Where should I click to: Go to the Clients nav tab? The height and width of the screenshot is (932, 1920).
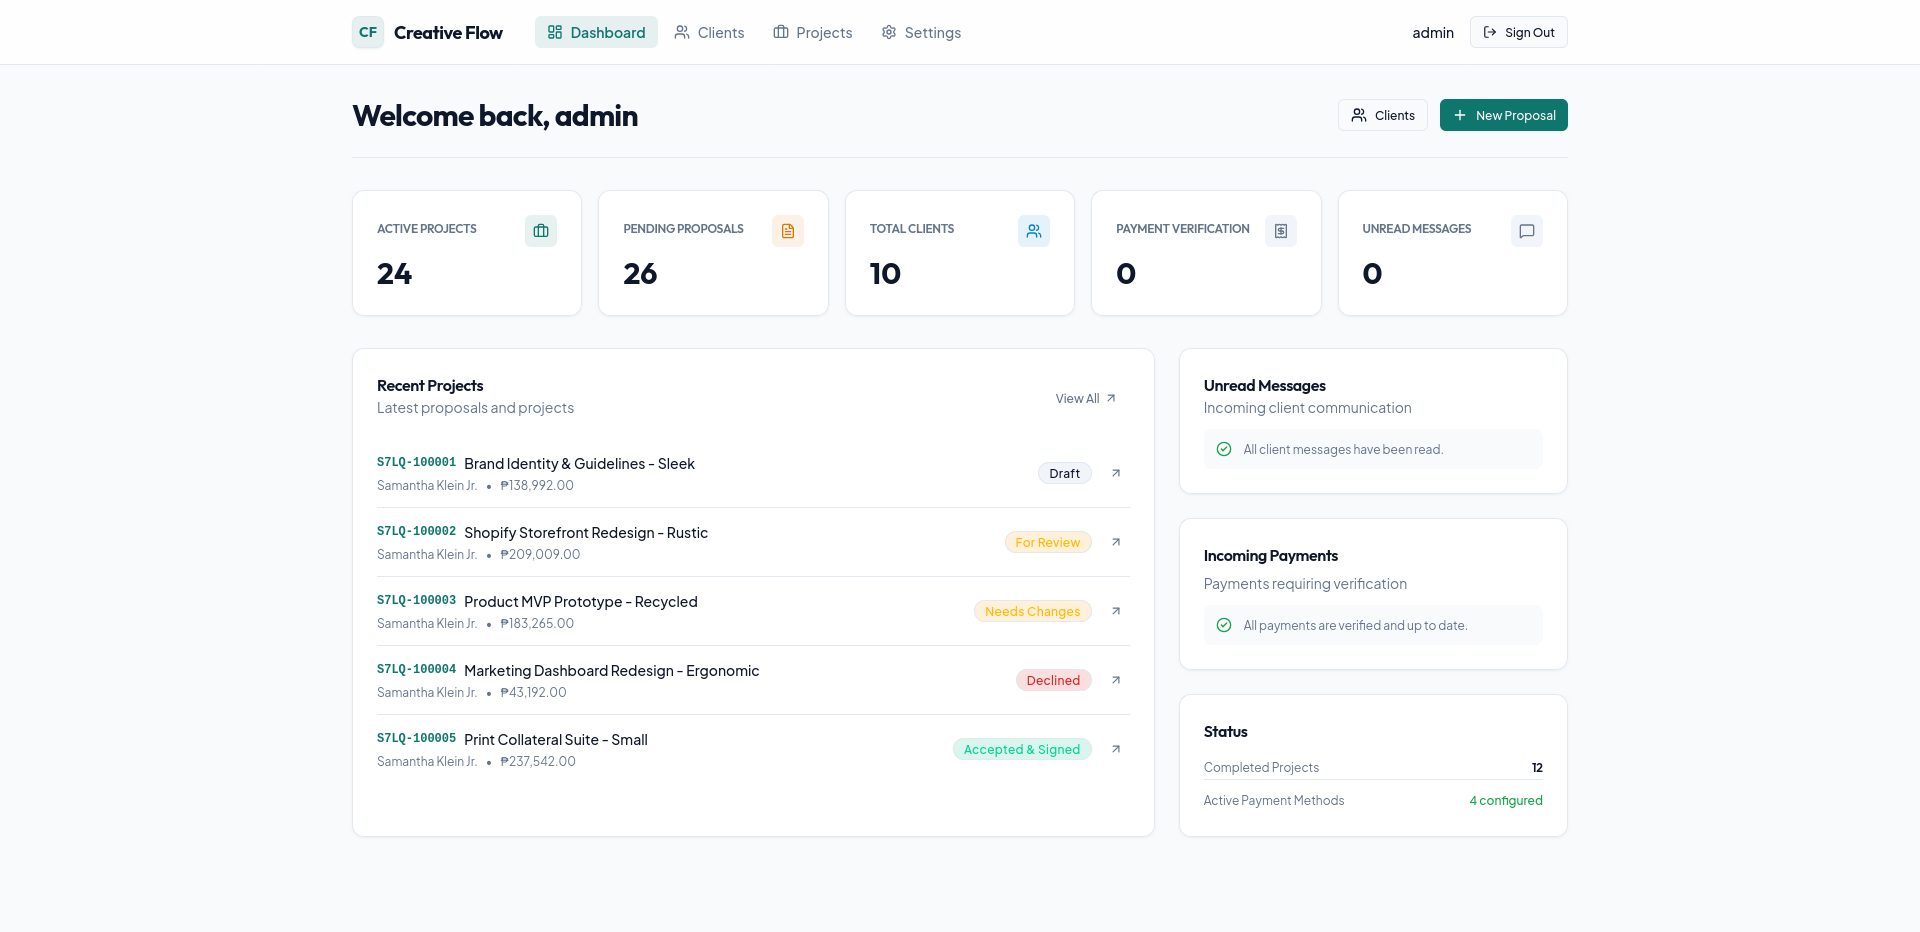(709, 32)
